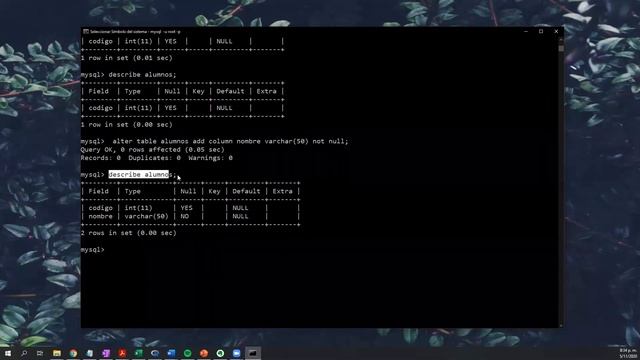
Task: Open Spotify from the taskbar
Action: [187, 353]
